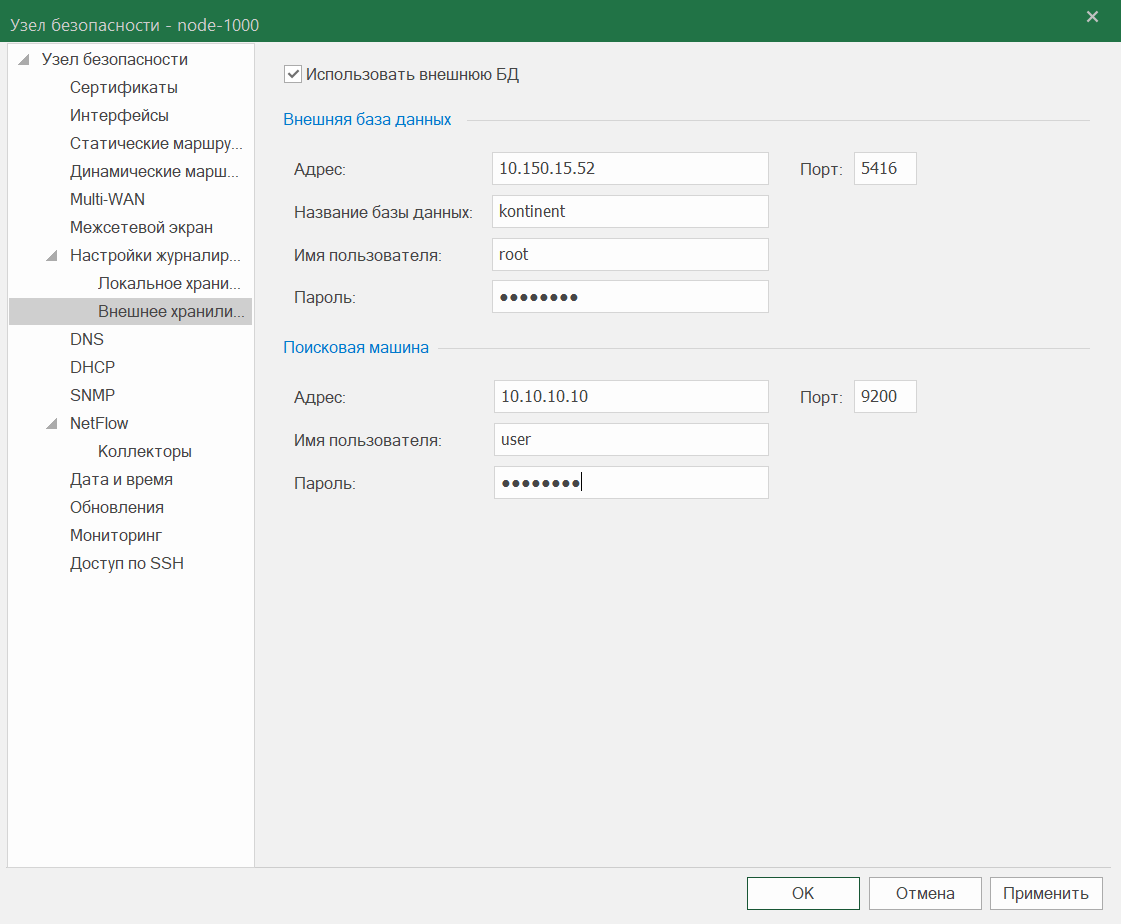Click the Применить button
Image resolution: width=1121 pixels, height=924 pixels.
(x=1046, y=895)
